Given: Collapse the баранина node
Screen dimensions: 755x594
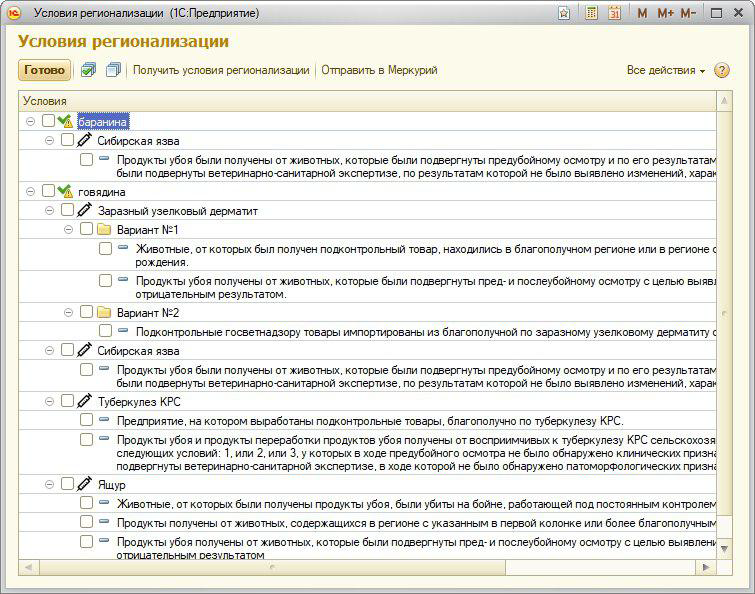Looking at the screenshot, I should 30,122.
